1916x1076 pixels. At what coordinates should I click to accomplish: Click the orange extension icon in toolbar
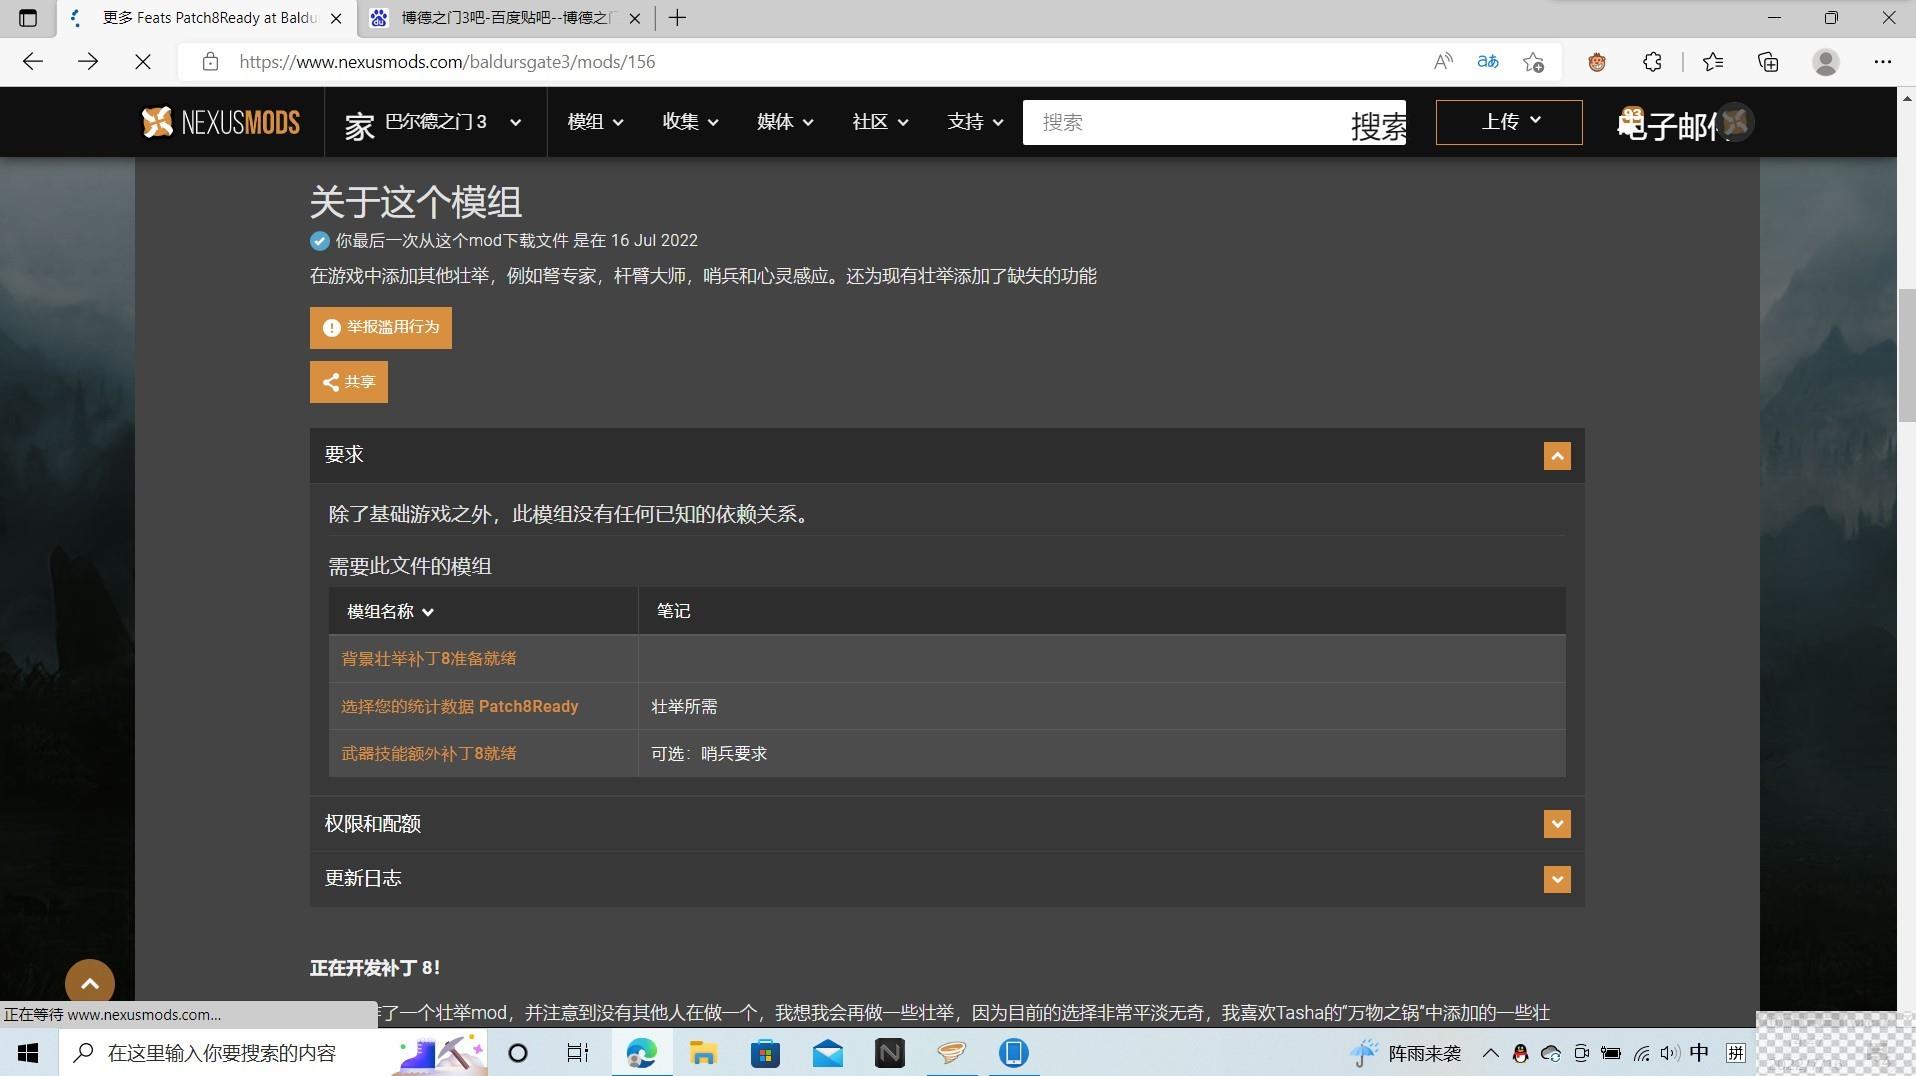click(x=1597, y=62)
